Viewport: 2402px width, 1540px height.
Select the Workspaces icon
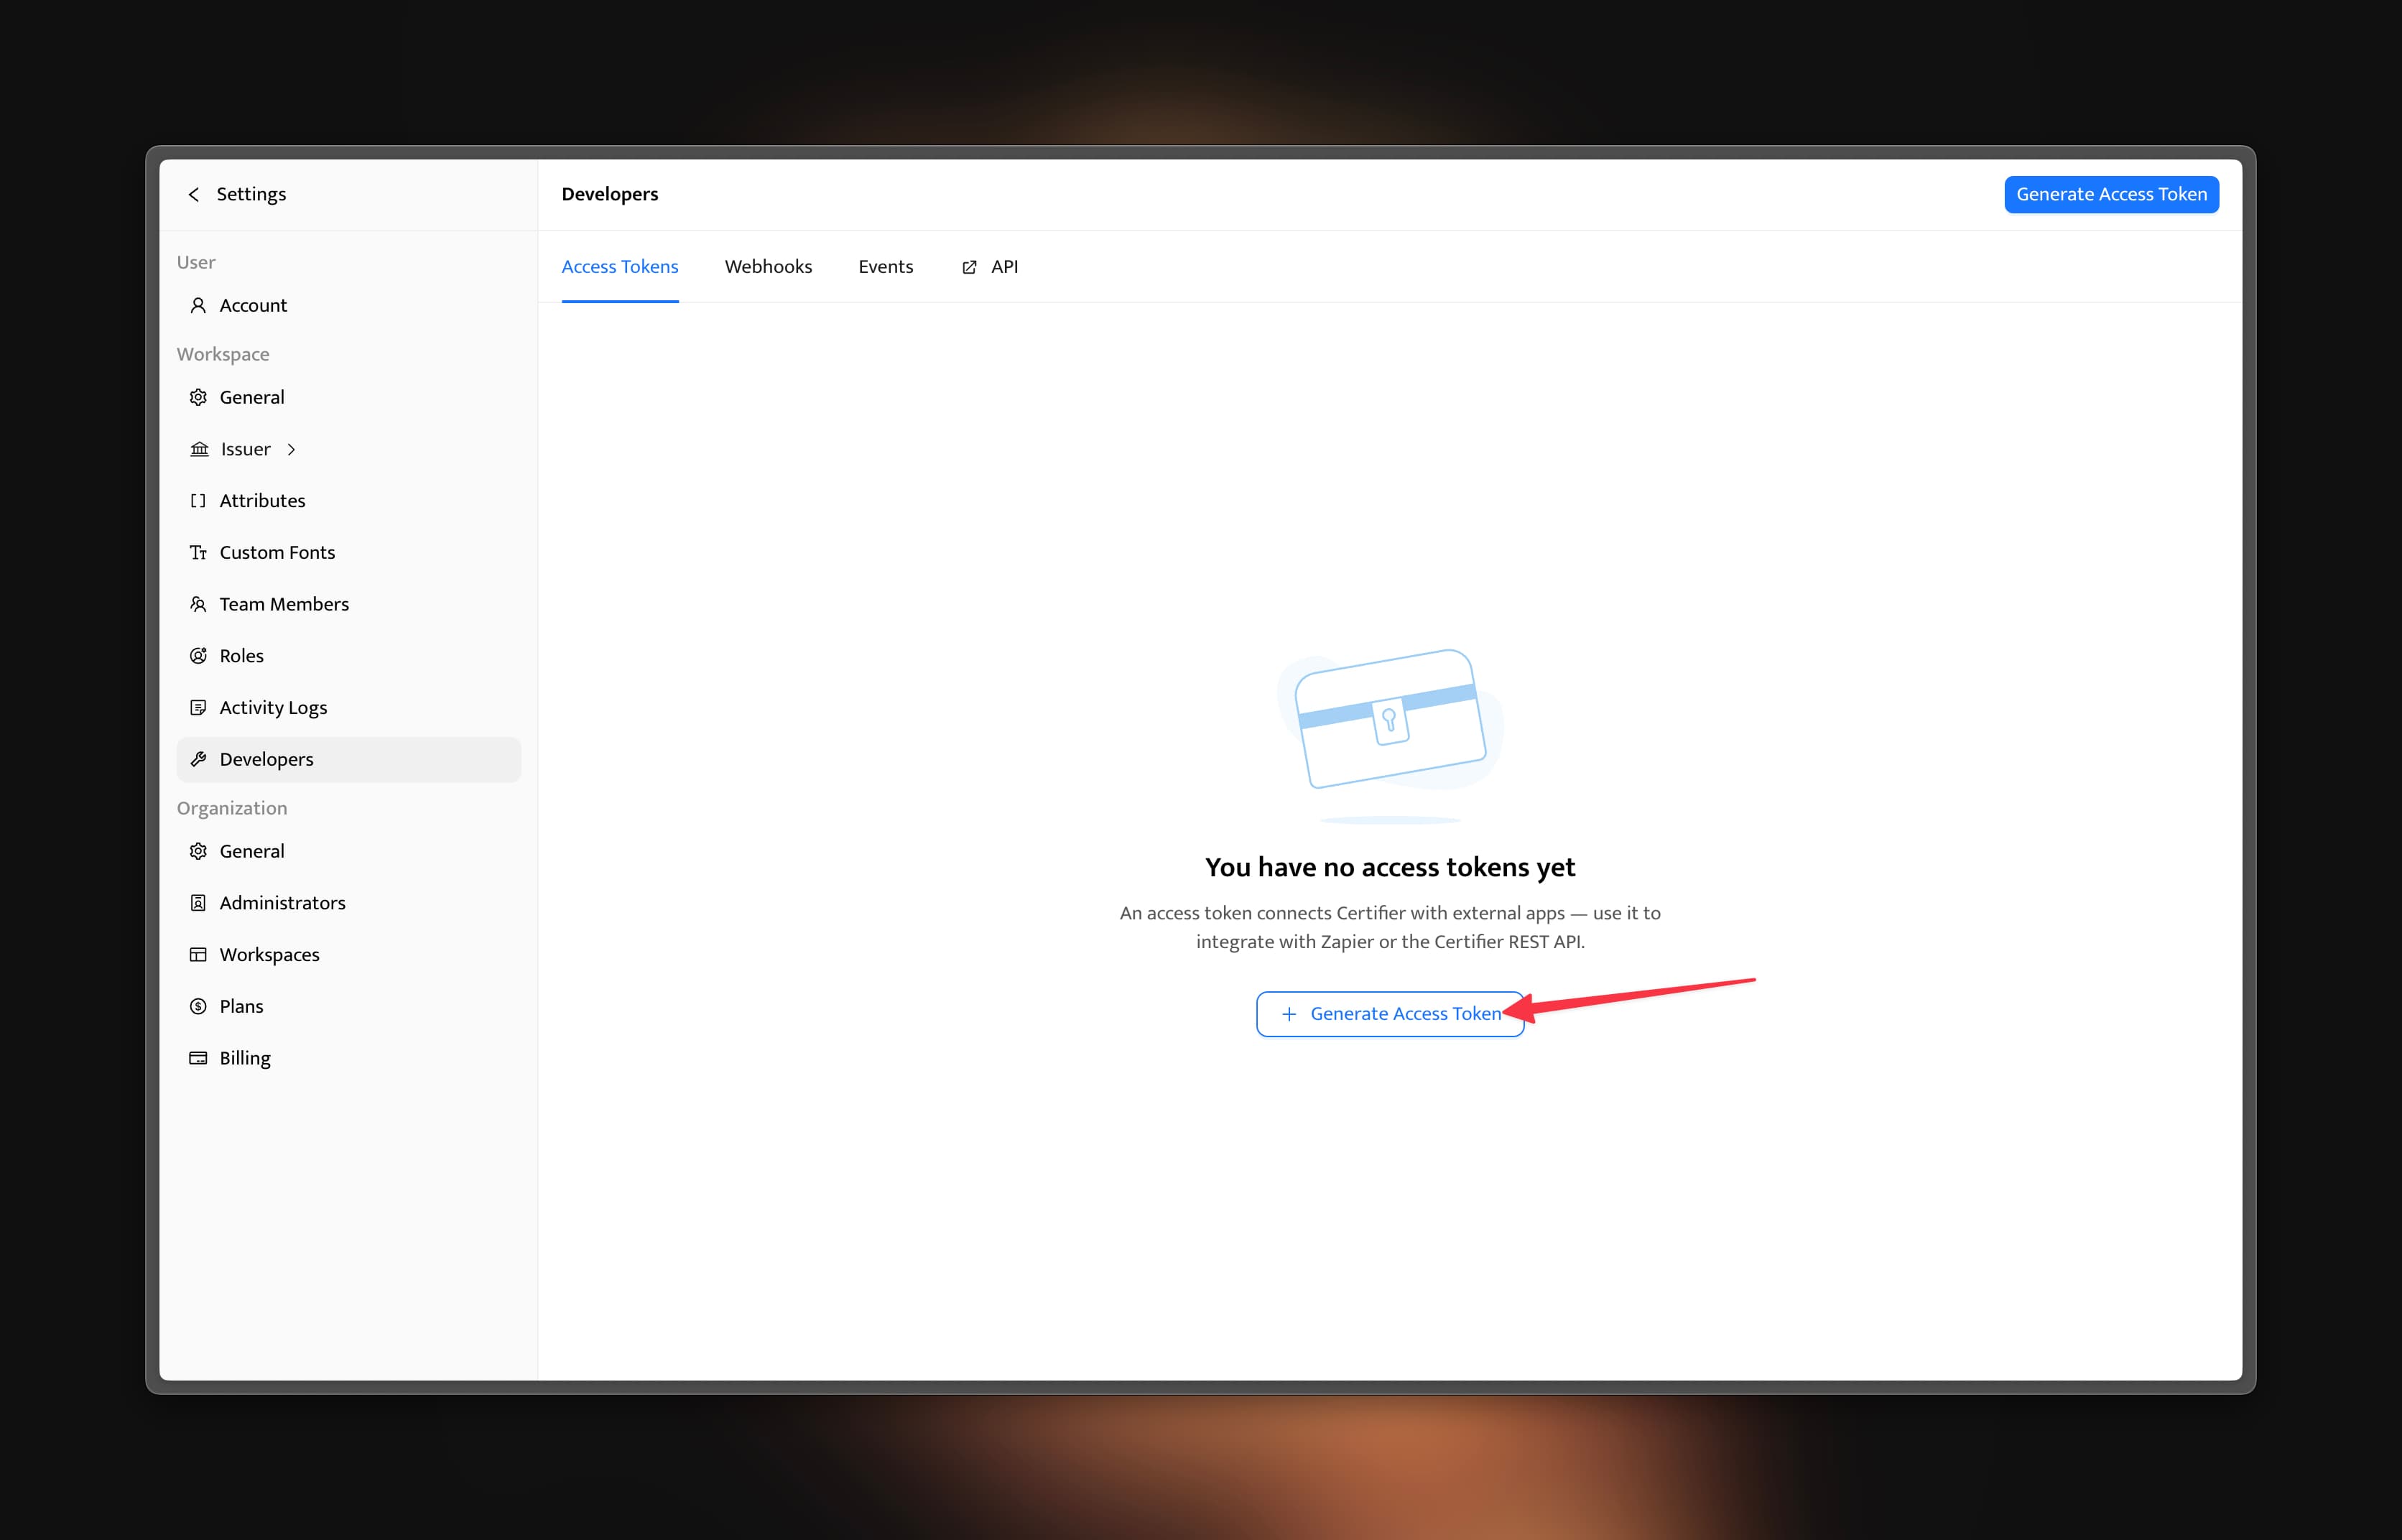click(198, 954)
